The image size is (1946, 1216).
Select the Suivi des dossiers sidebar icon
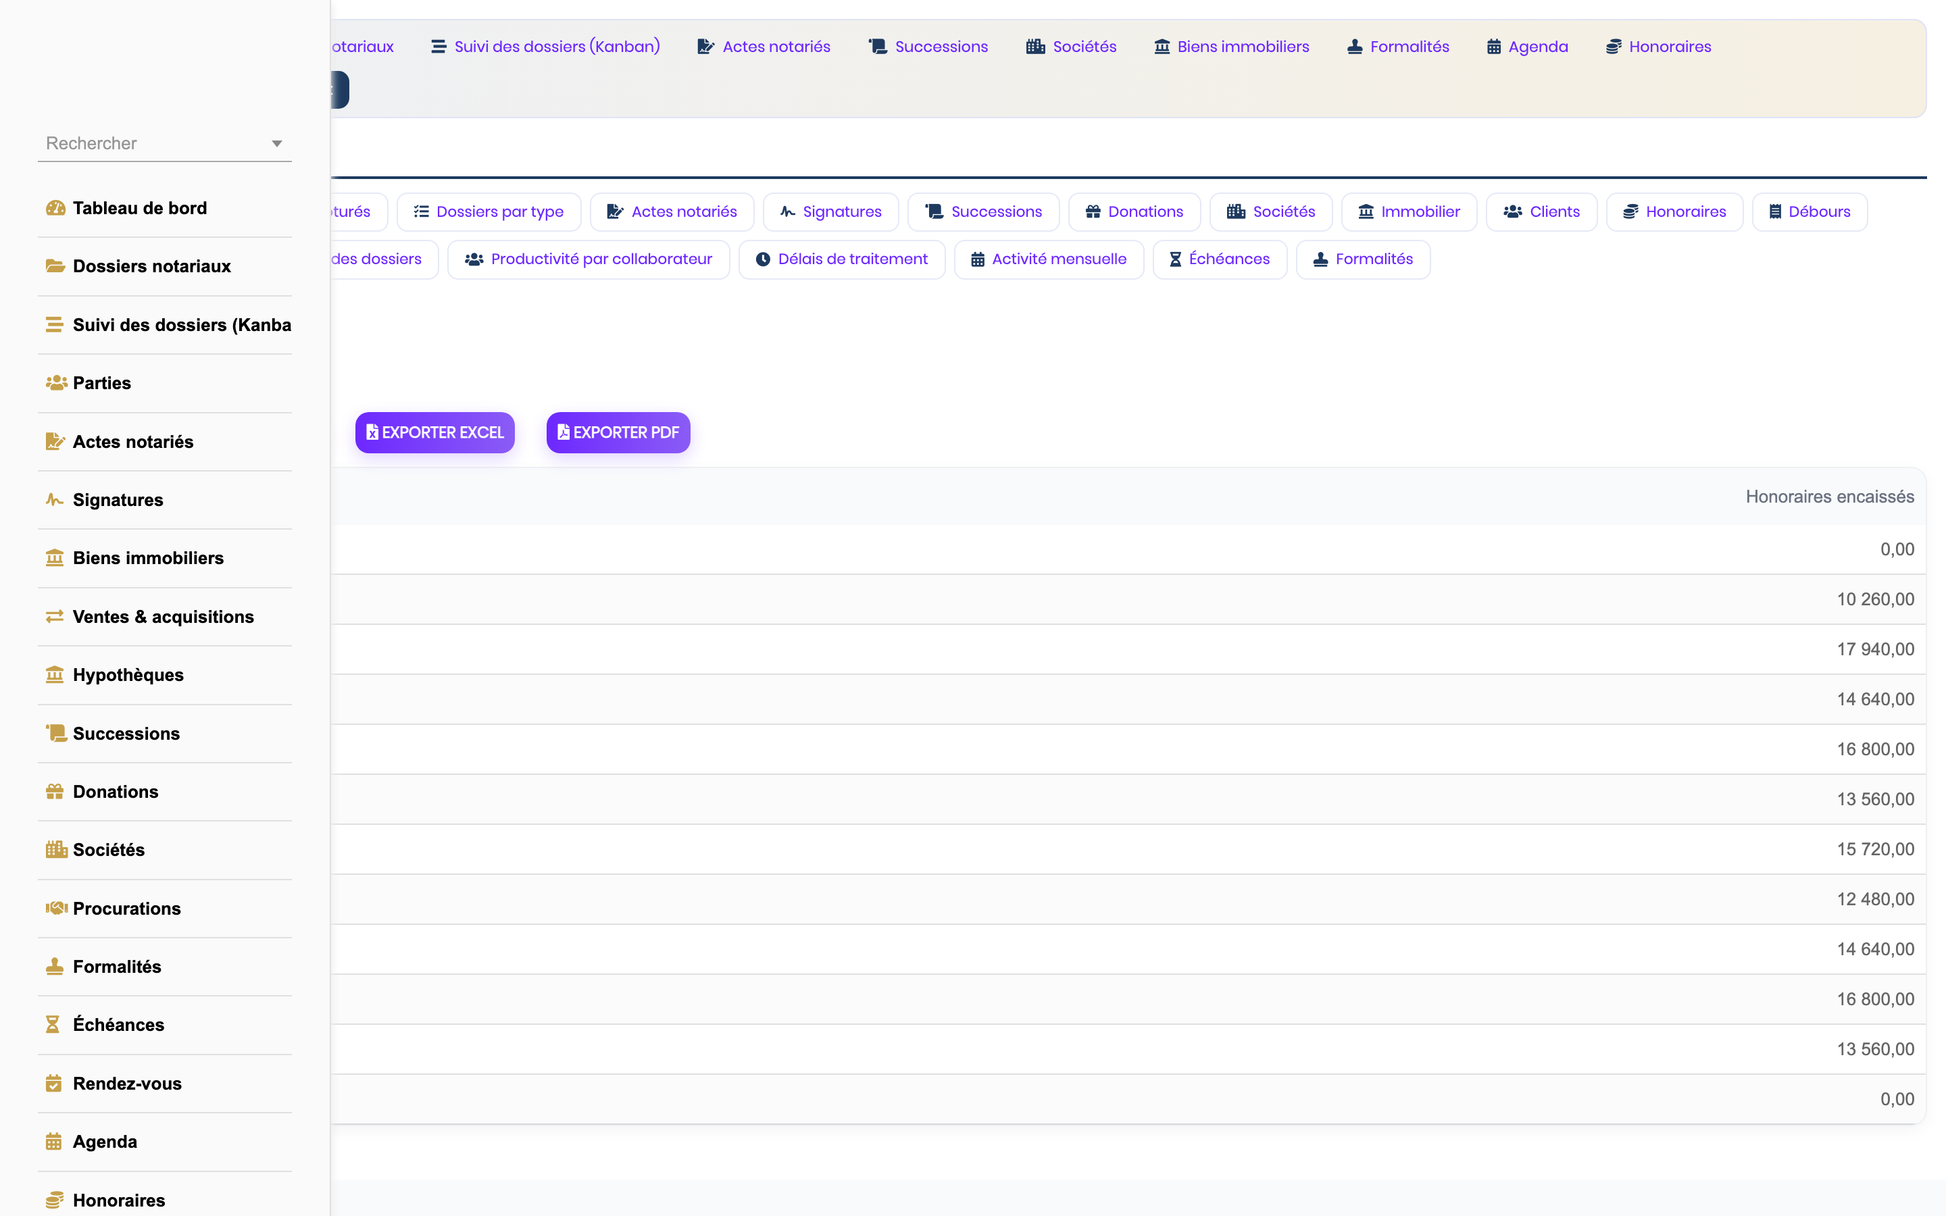click(55, 325)
